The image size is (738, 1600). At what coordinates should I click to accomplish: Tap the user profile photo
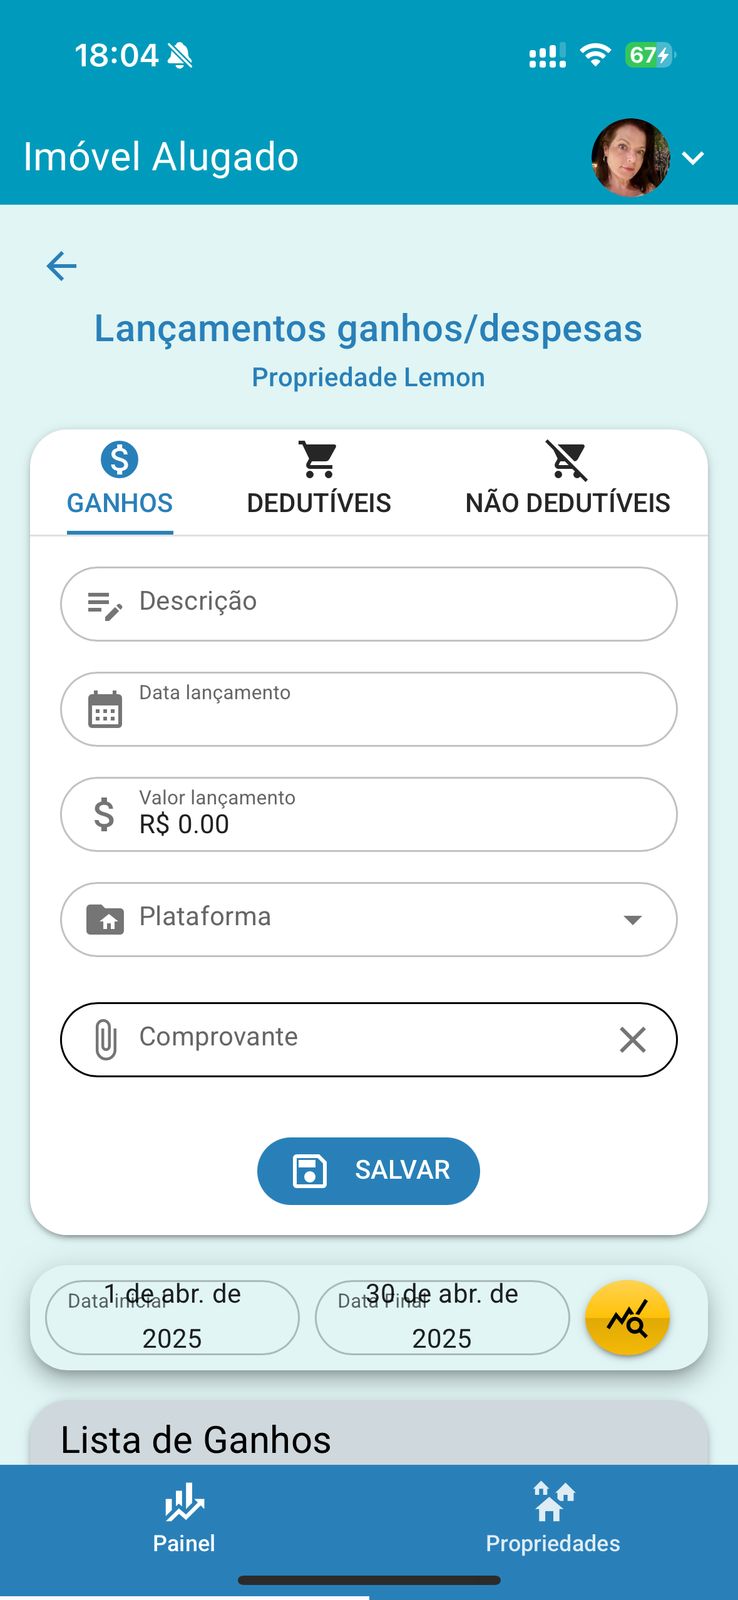tap(630, 158)
